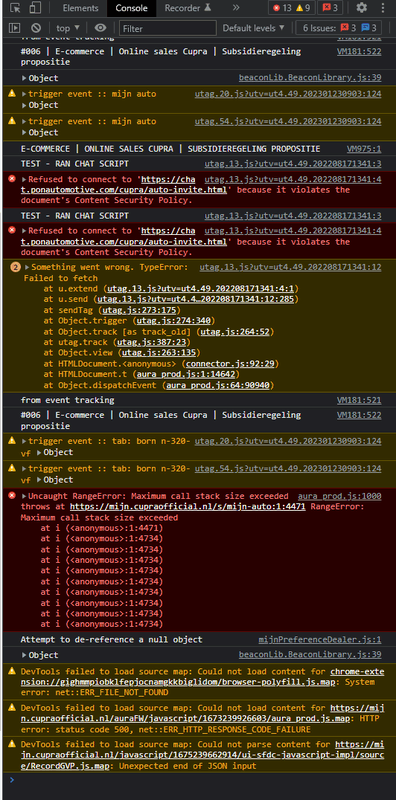
Task: Open utag.js:273:175 in the sendTag stack line
Action: (x=140, y=310)
